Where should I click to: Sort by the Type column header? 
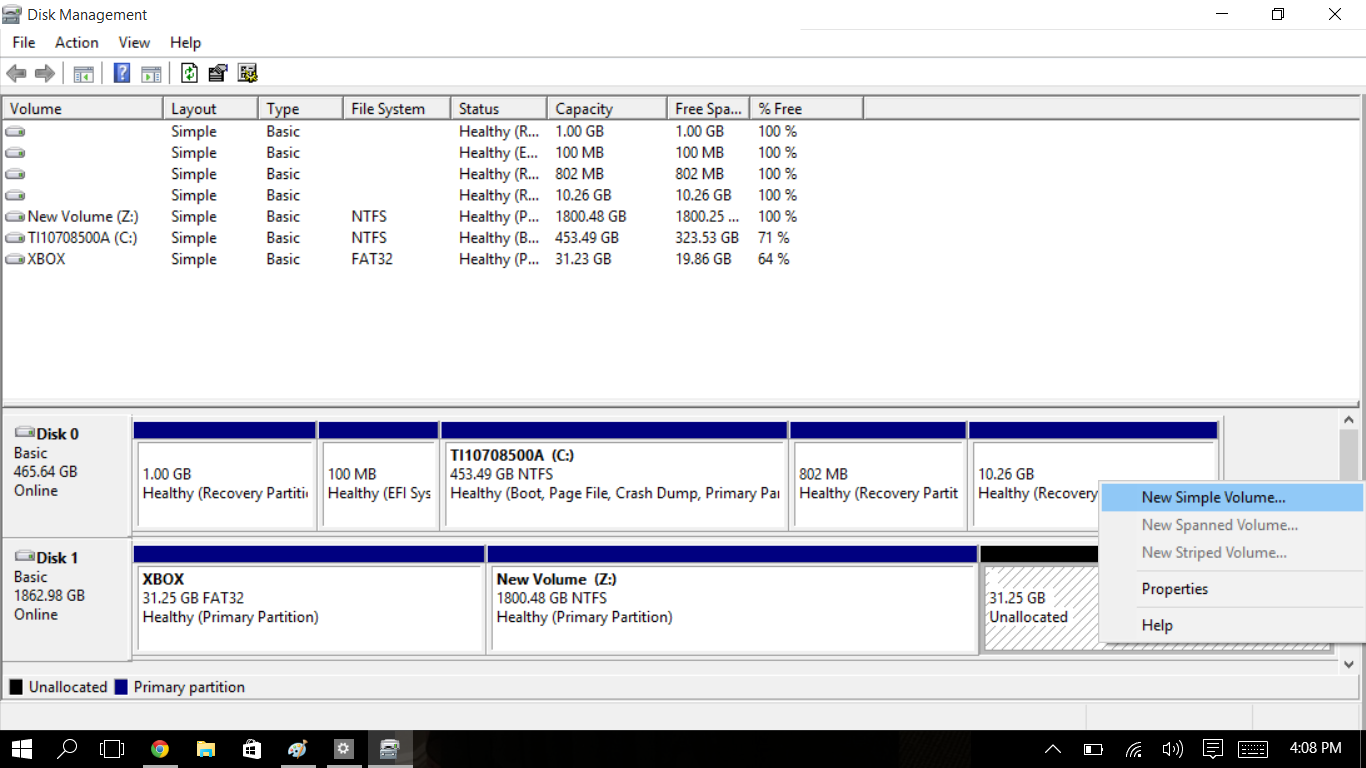click(x=301, y=108)
